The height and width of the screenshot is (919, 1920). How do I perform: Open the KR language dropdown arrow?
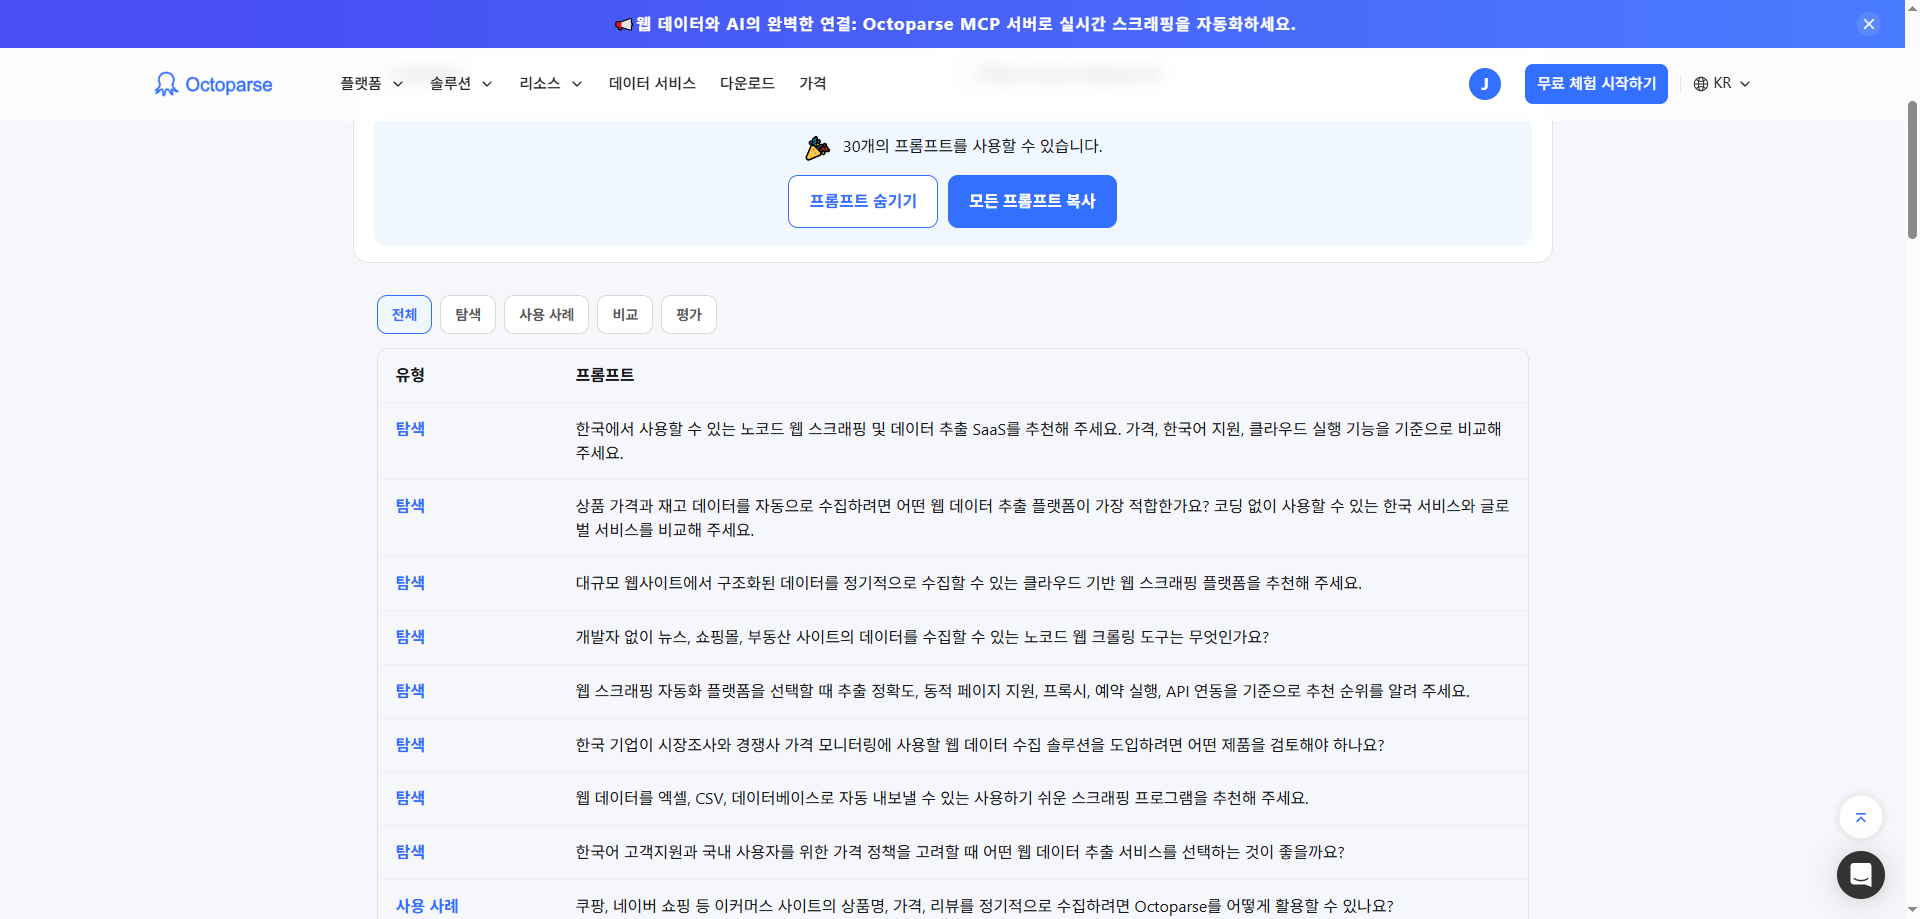coord(1745,84)
